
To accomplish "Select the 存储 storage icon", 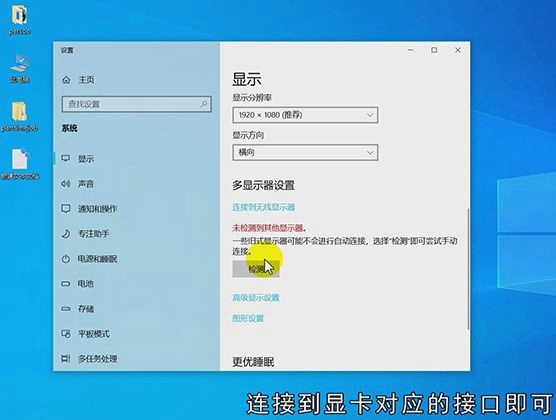I will pos(66,309).
